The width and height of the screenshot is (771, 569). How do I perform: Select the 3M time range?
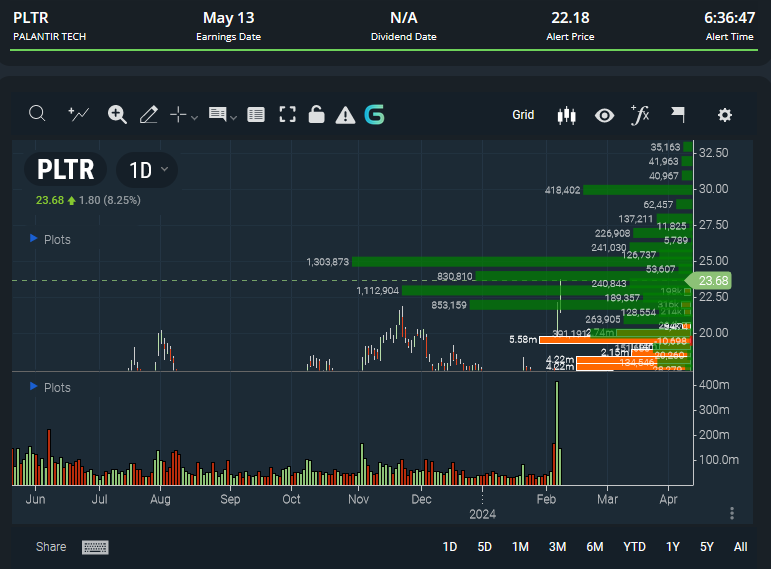tap(558, 547)
